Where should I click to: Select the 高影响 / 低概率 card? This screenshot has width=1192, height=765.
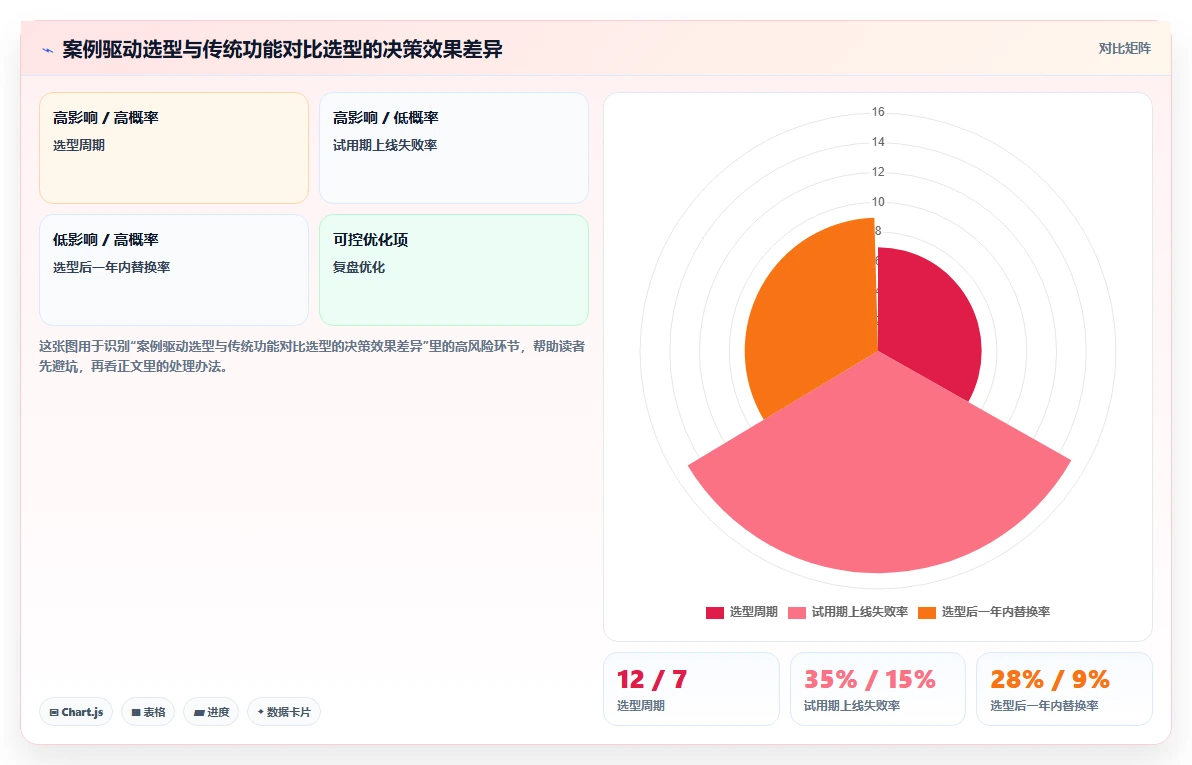(454, 148)
